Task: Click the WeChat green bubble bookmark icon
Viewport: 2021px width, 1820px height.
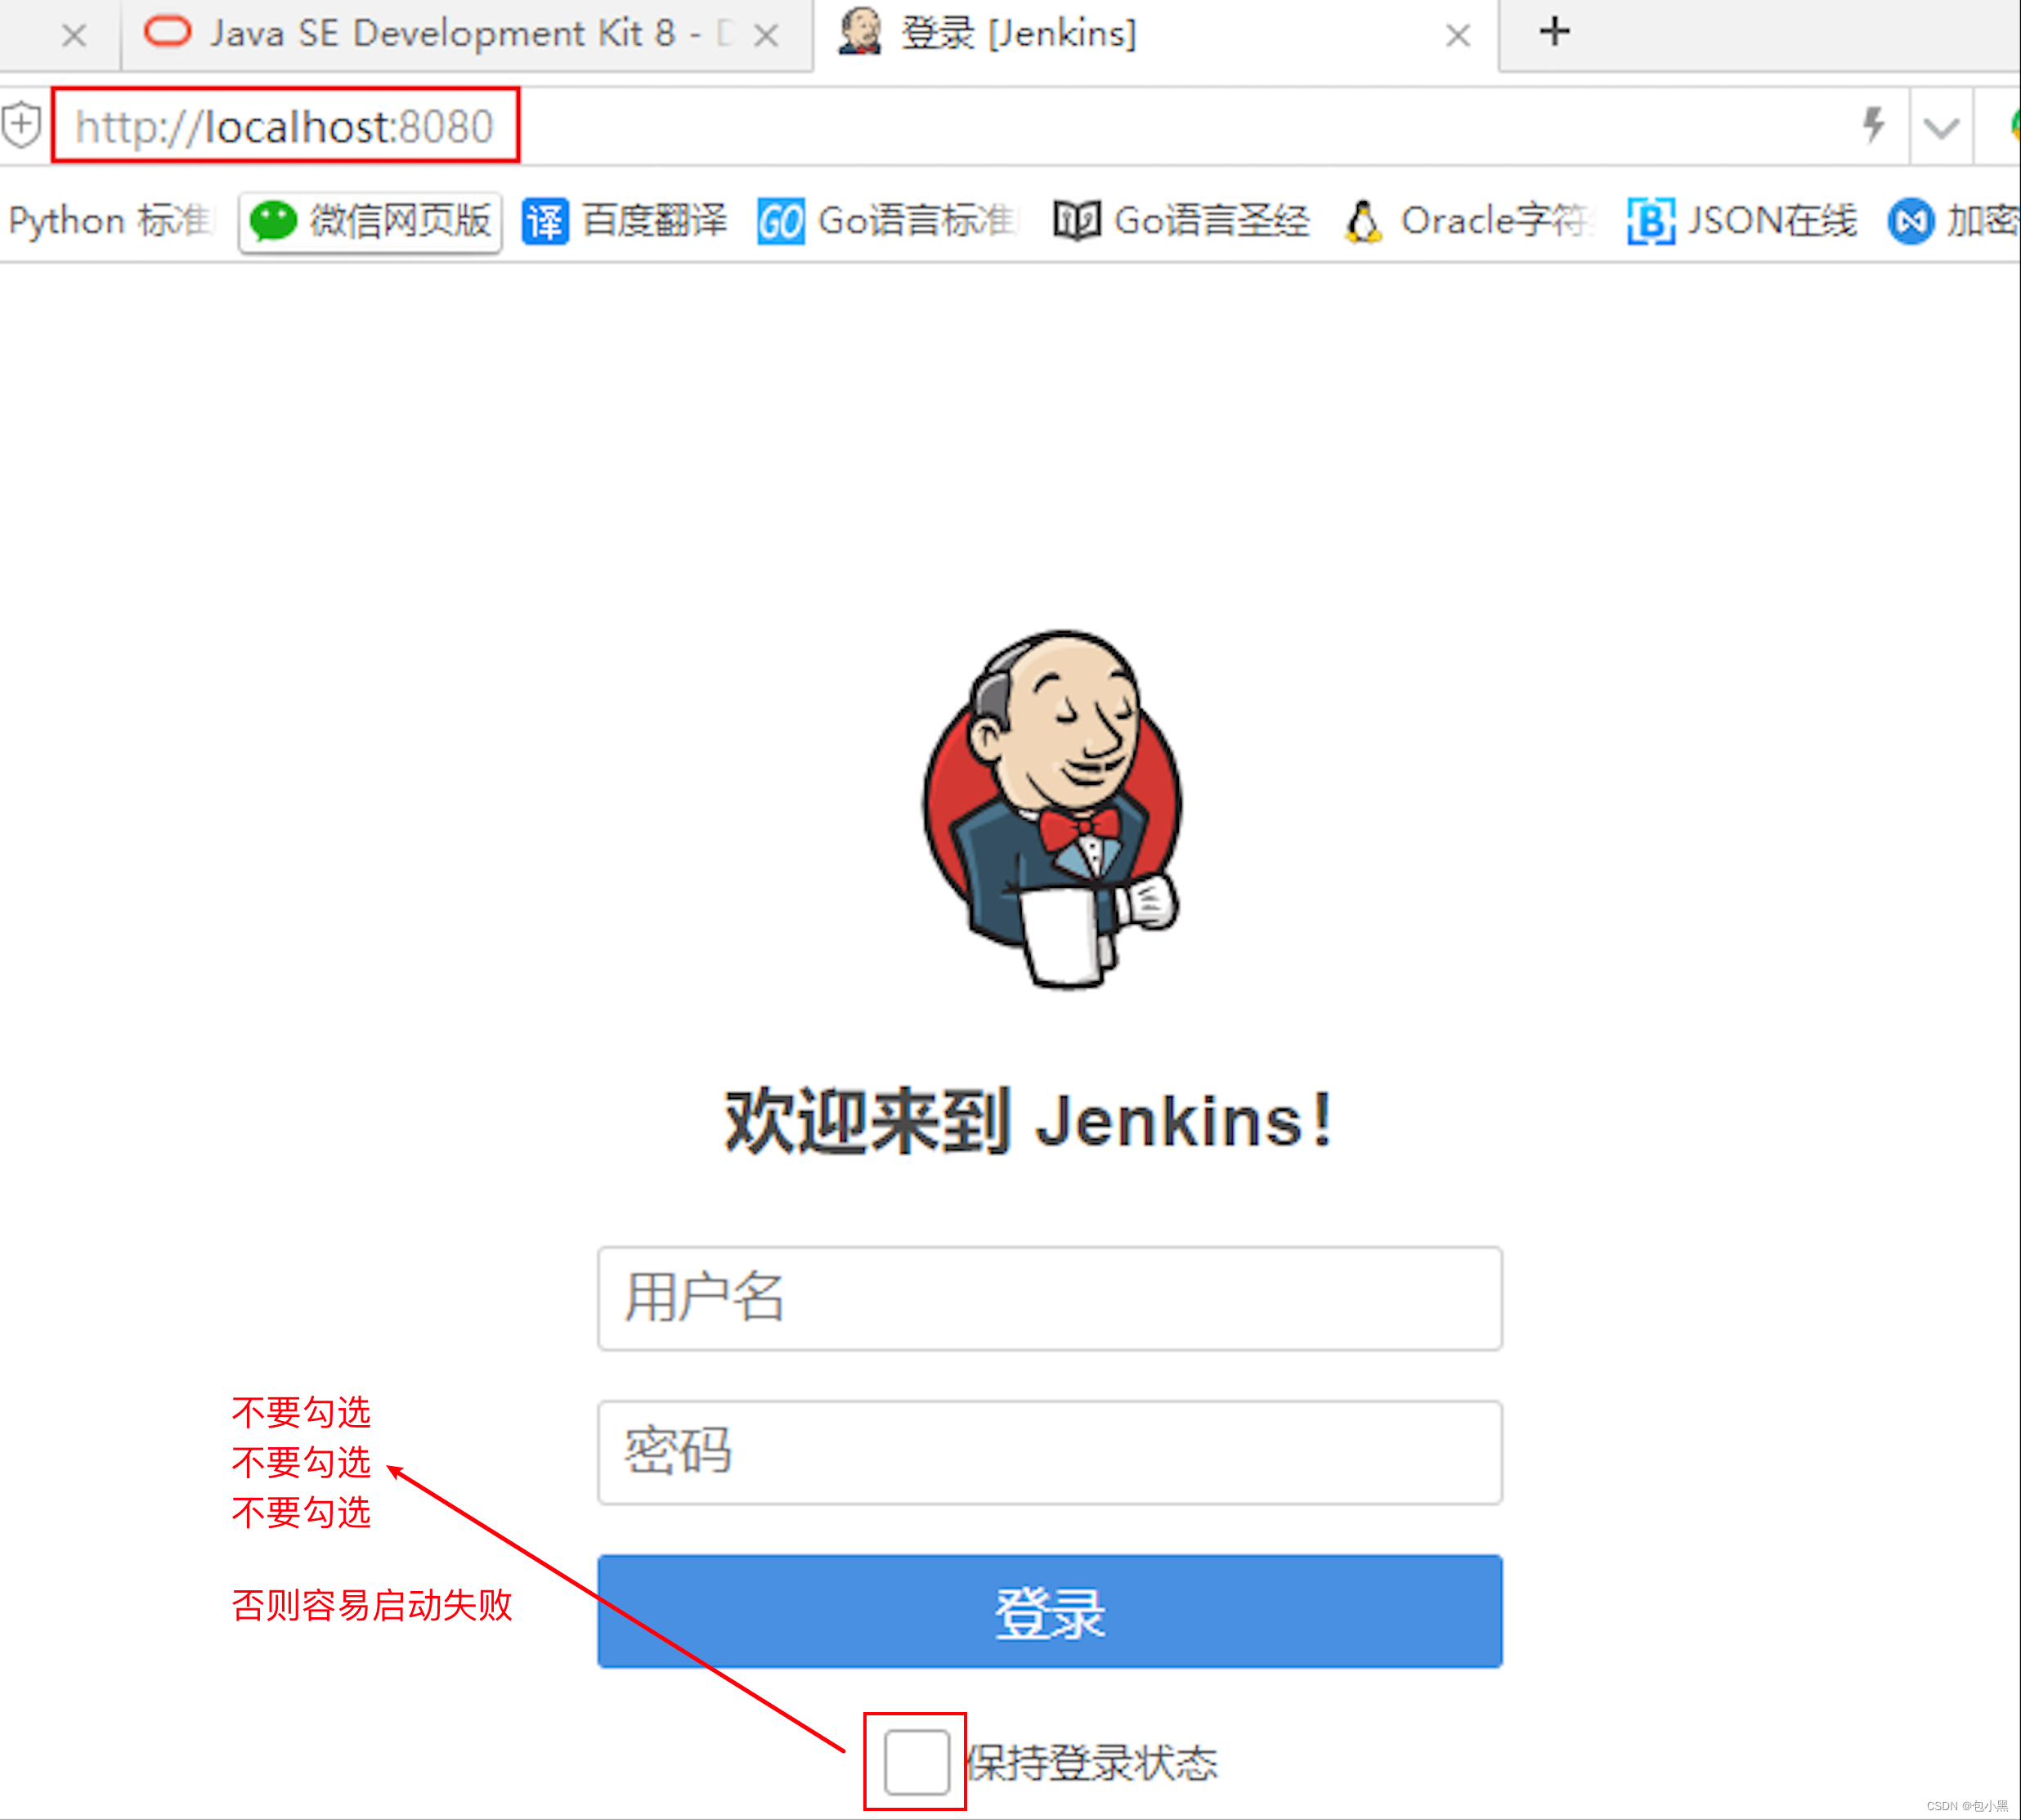Action: (272, 221)
